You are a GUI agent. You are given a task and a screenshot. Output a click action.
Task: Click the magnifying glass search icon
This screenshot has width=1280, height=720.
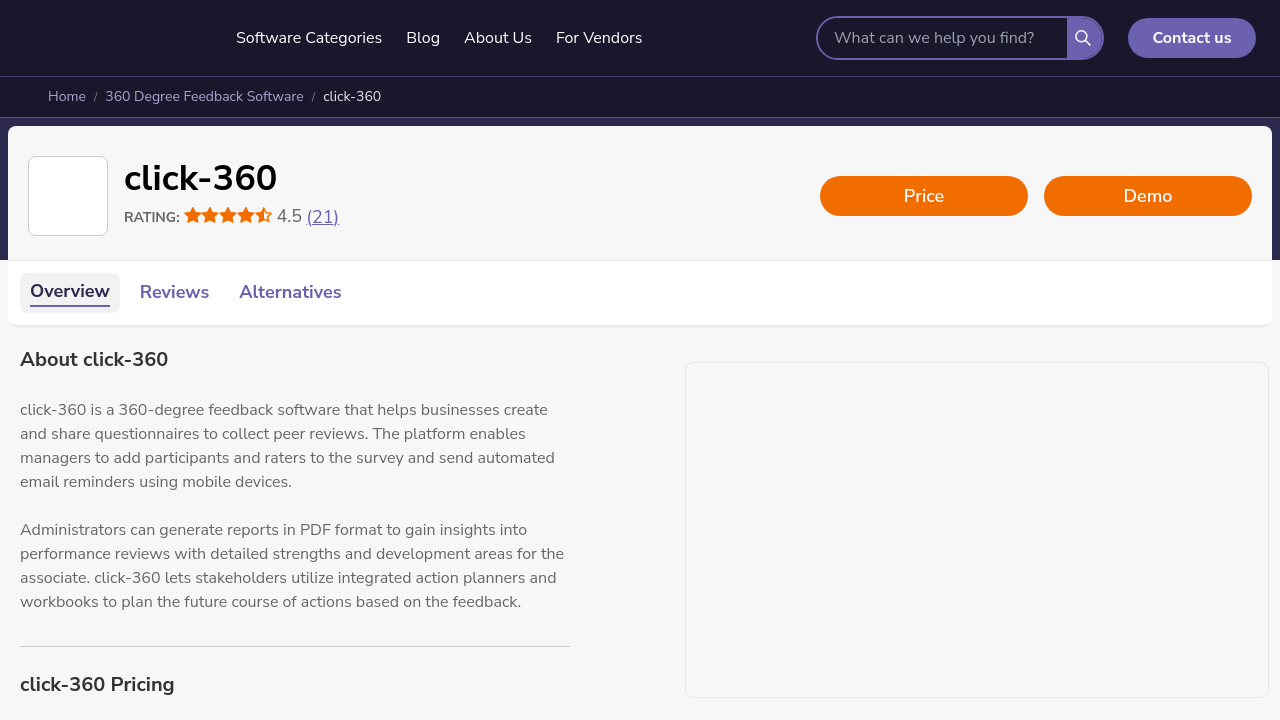click(1083, 38)
